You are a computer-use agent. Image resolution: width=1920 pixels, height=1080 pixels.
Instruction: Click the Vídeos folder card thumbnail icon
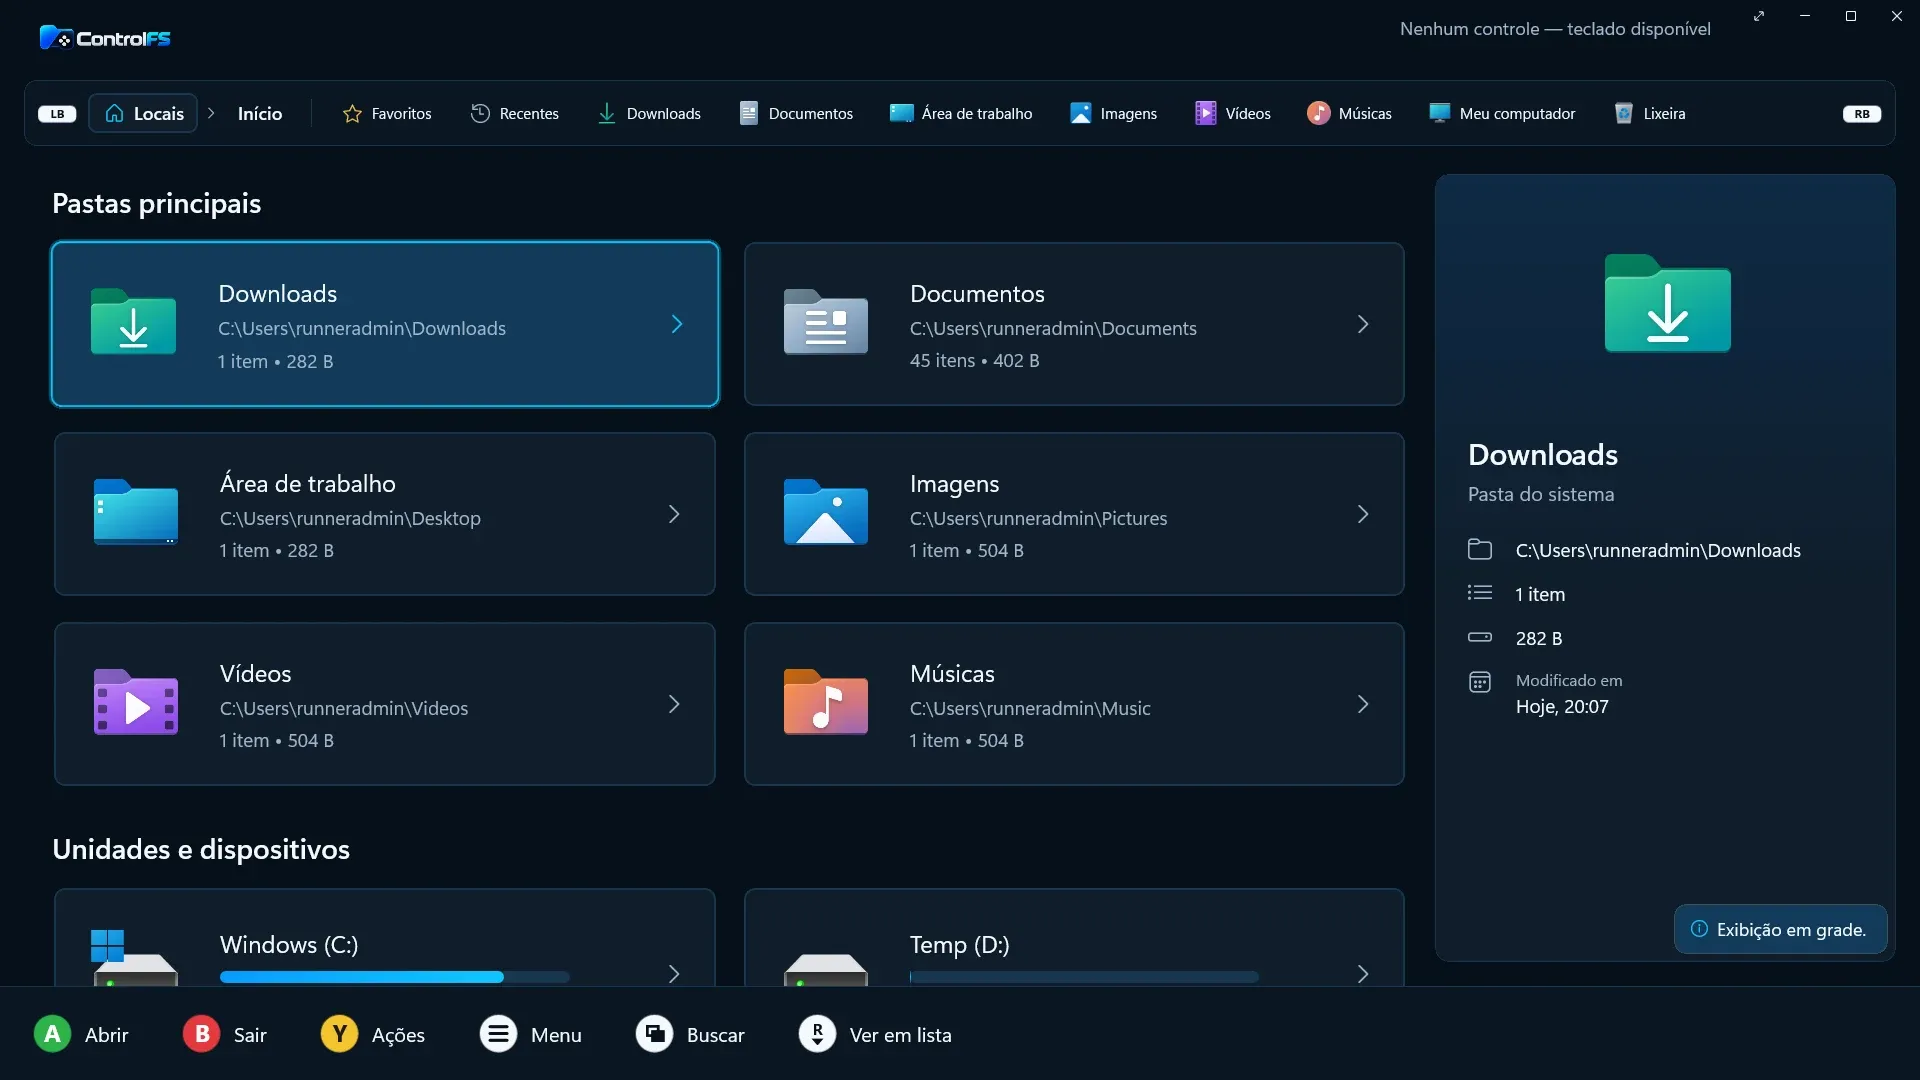click(x=135, y=702)
